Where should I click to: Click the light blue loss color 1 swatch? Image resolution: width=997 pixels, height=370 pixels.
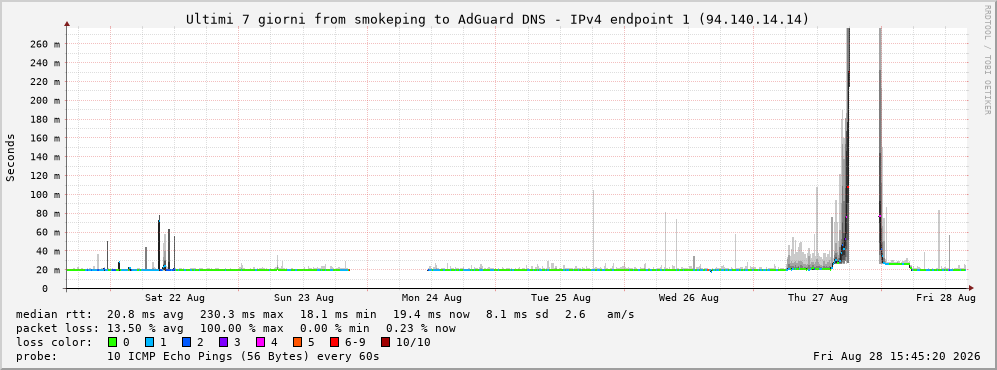point(150,343)
